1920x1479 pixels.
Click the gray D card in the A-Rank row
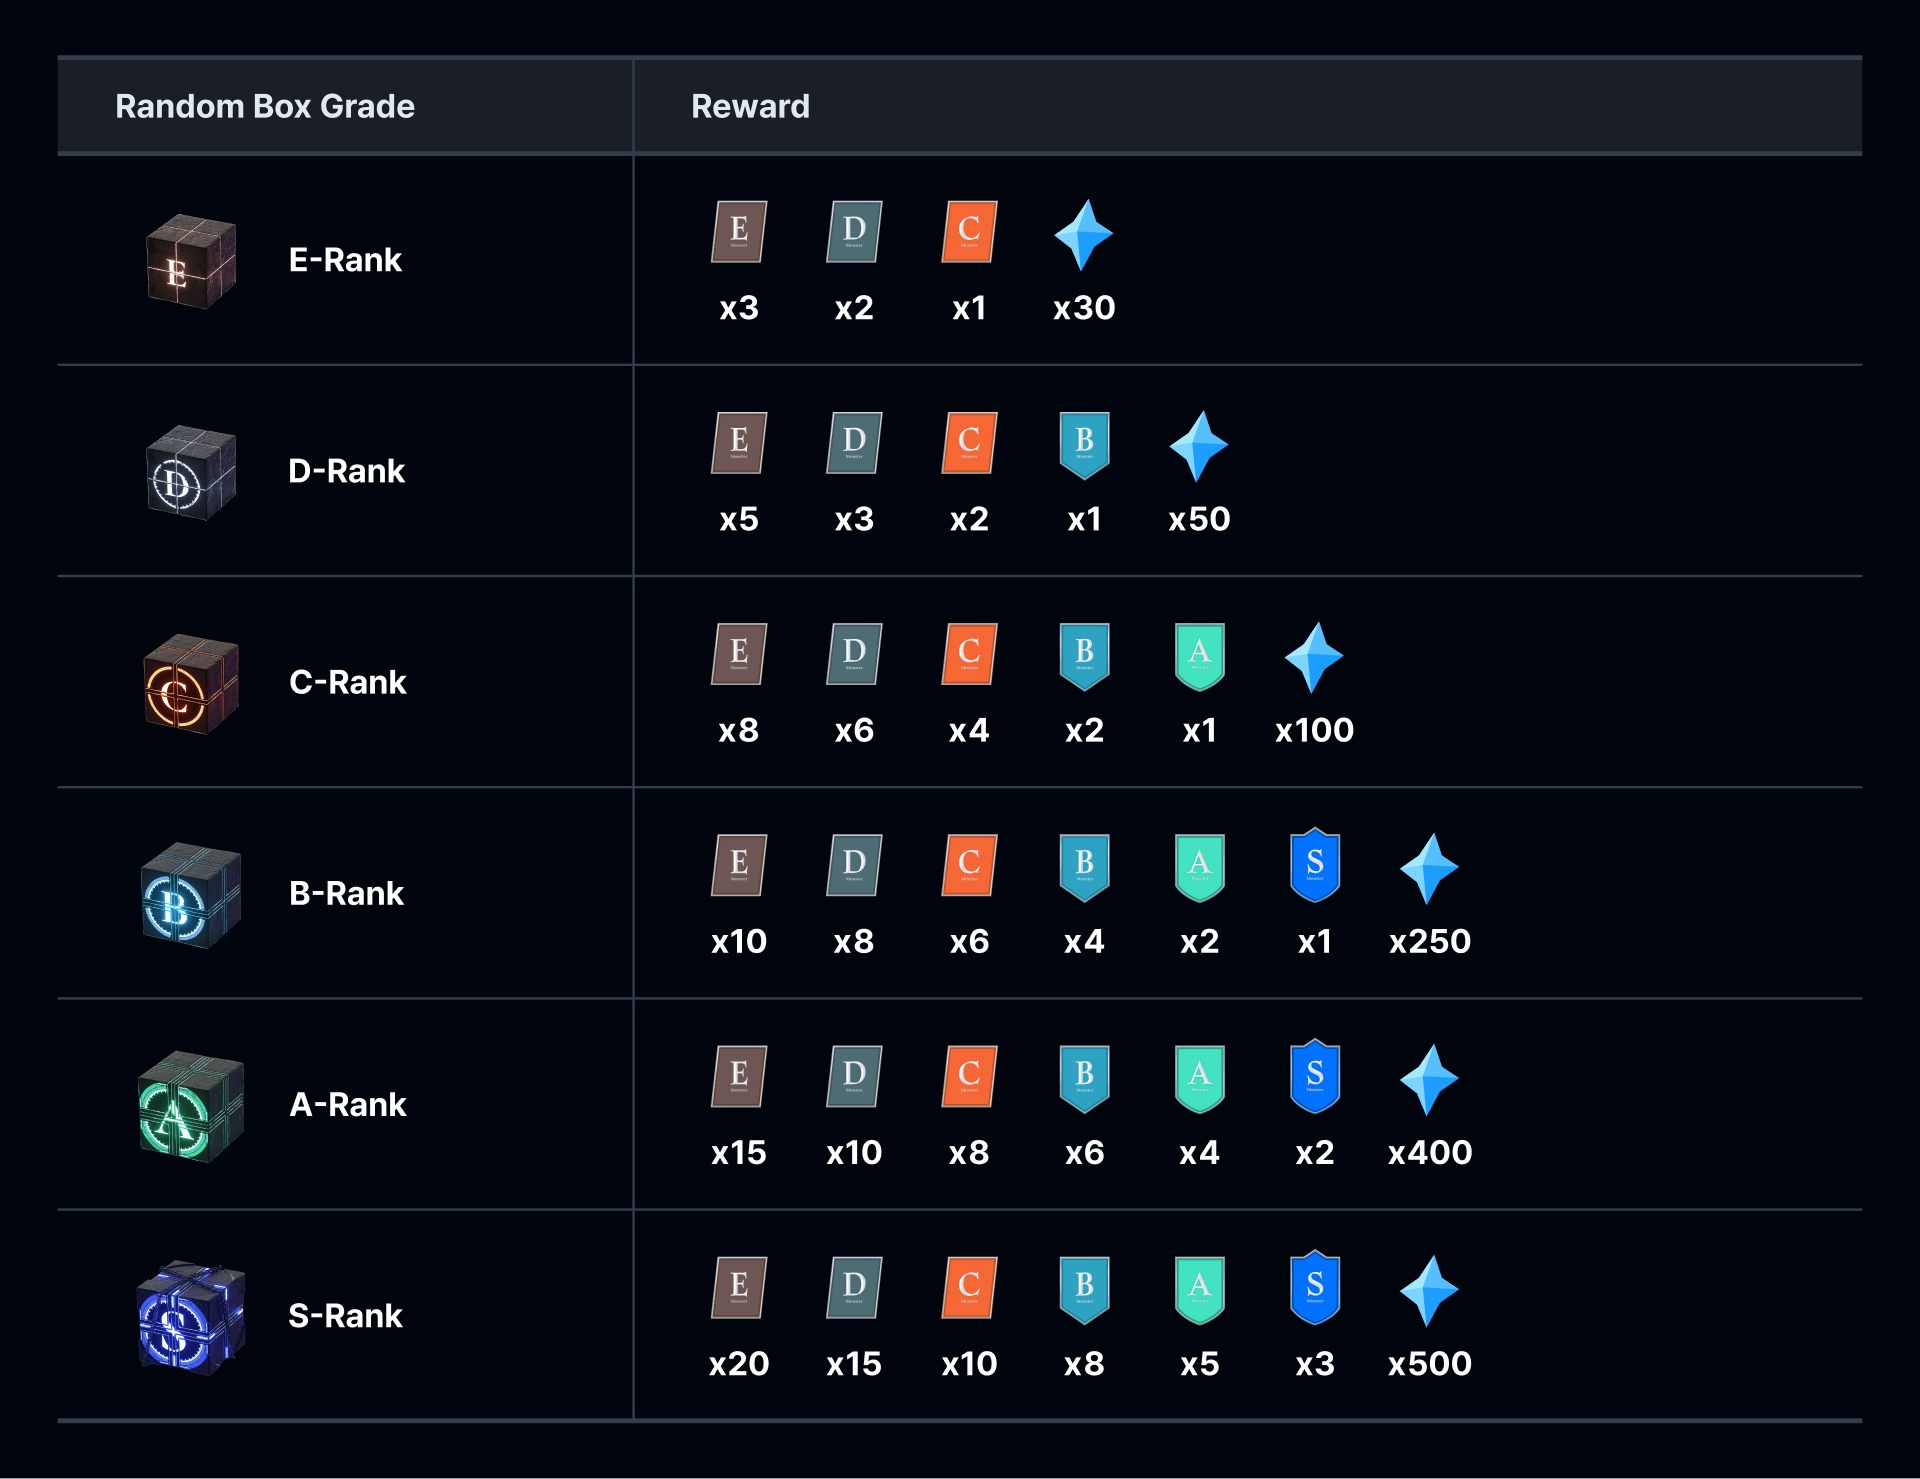point(854,1077)
